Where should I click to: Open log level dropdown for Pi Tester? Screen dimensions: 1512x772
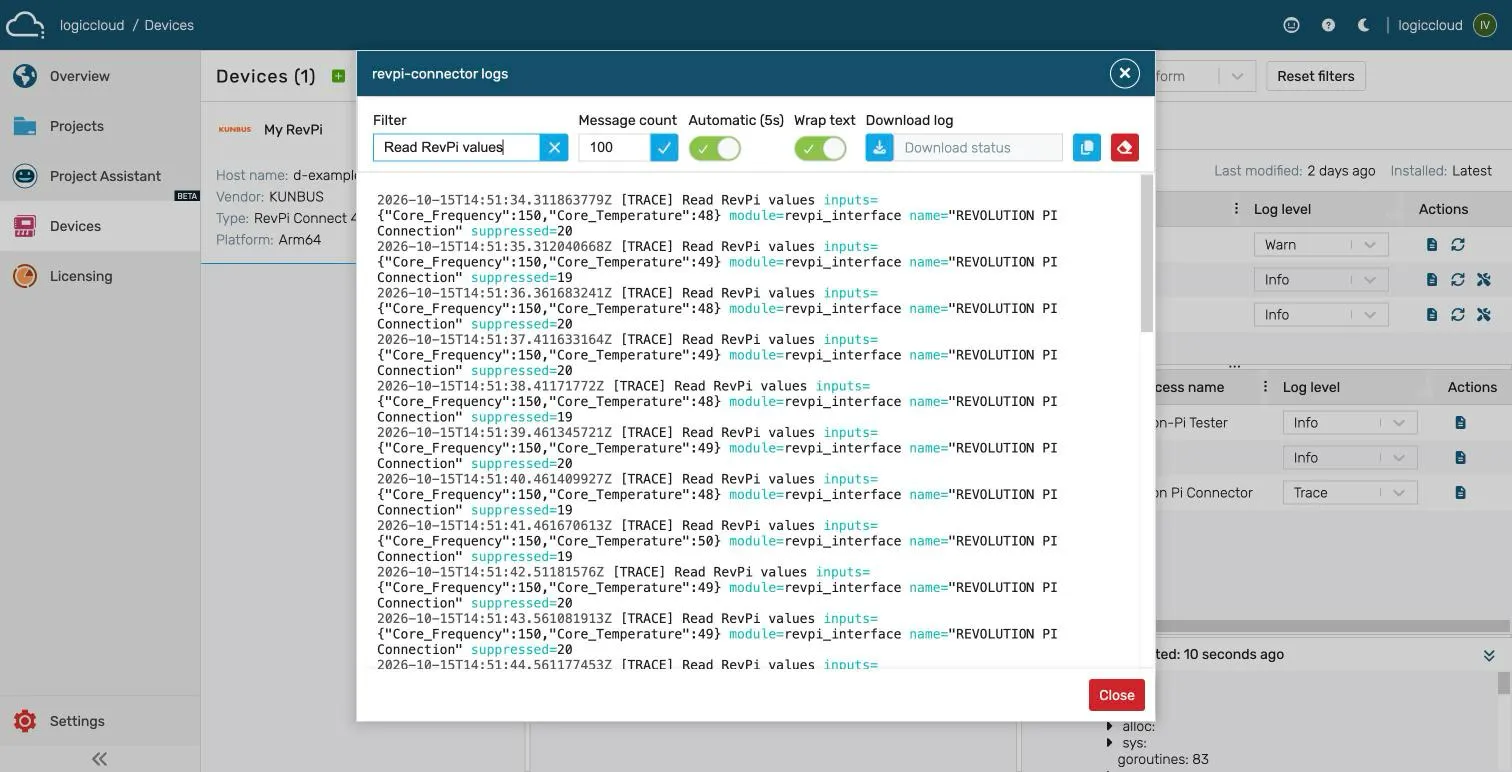coord(1350,423)
